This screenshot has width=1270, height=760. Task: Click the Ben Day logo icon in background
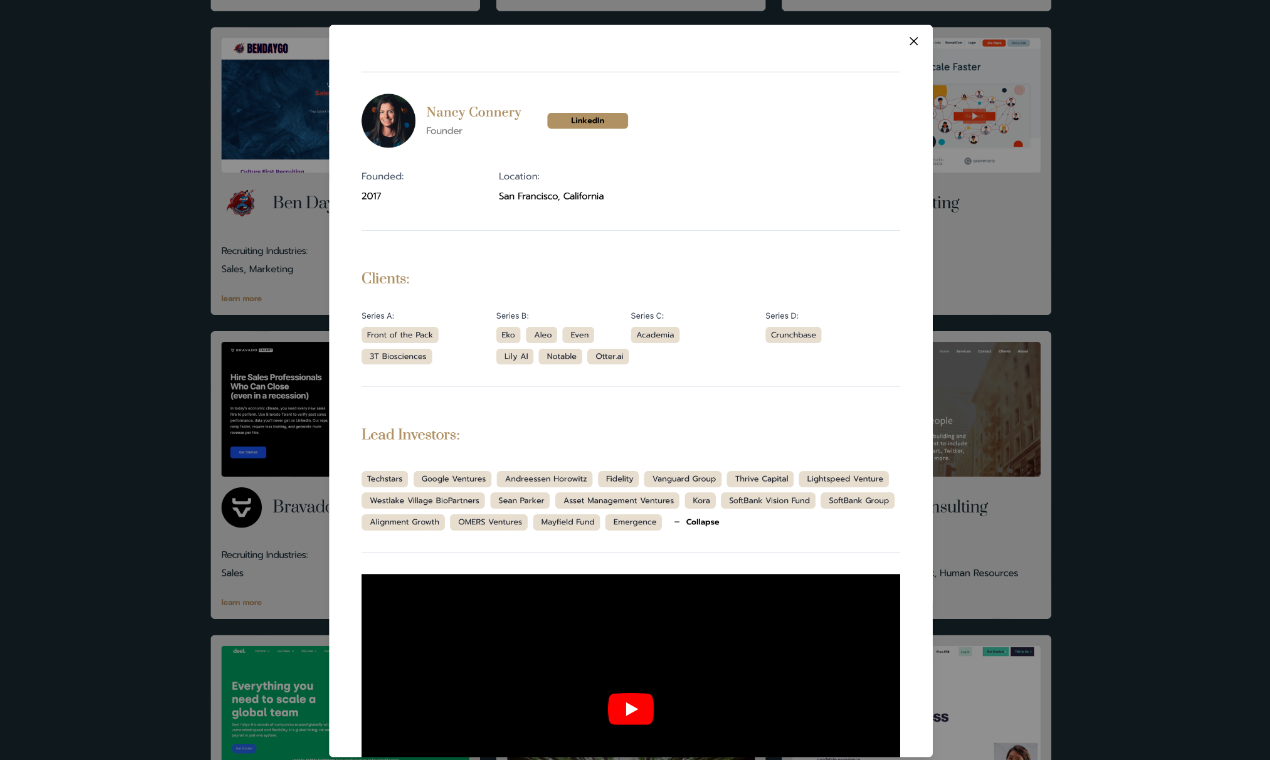coord(240,203)
